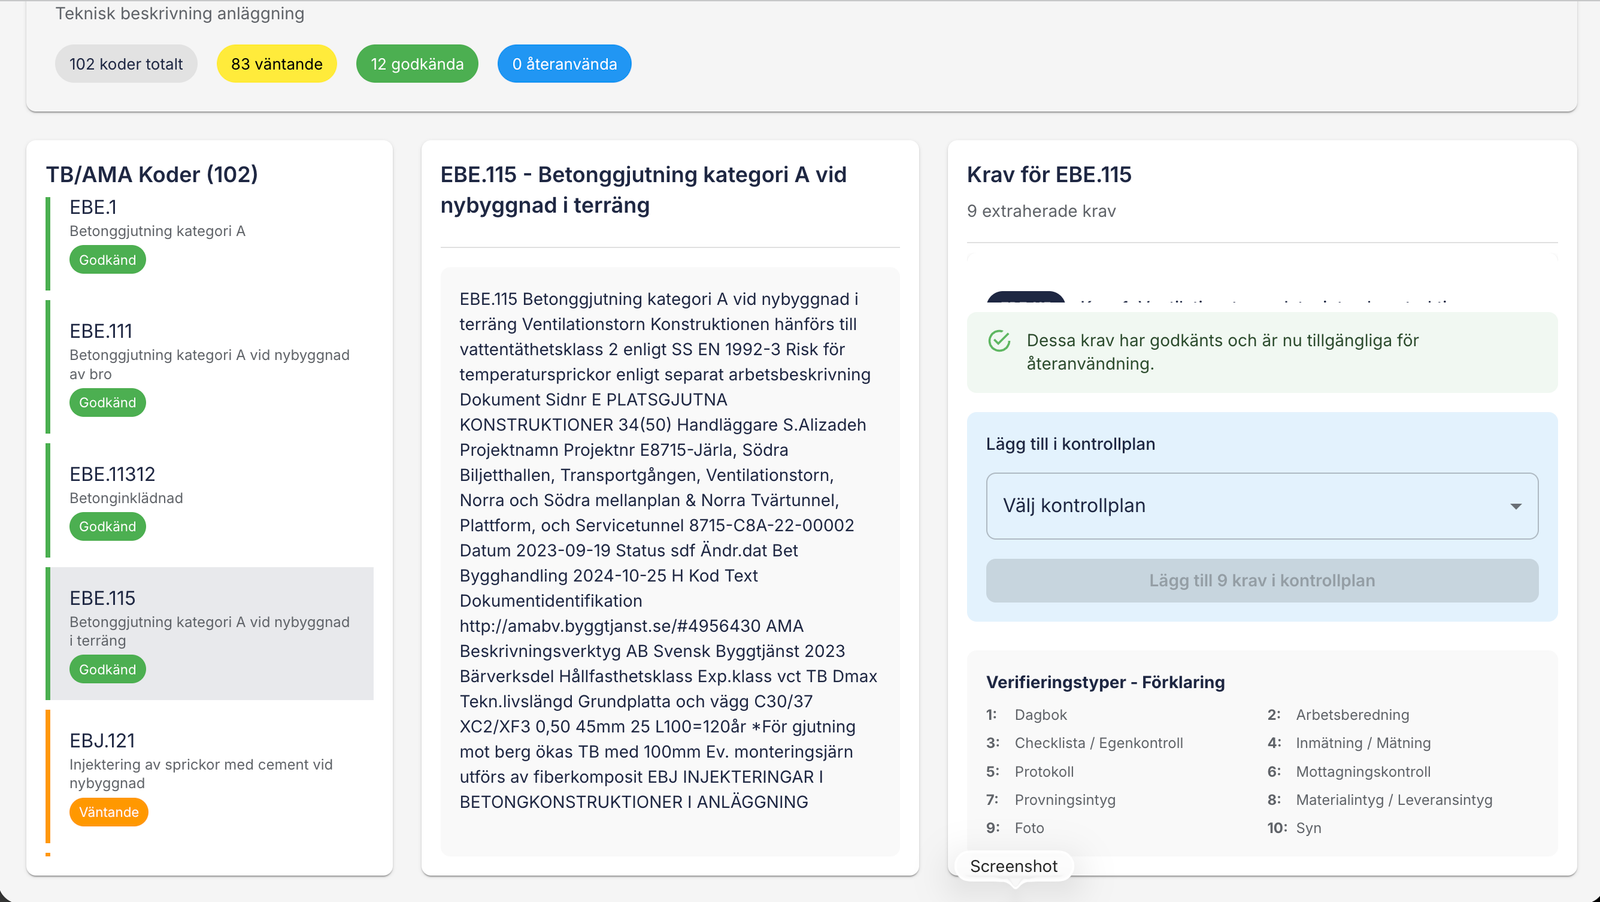This screenshot has height=902, width=1600.
Task: Click the EBE.115 Betonggjutning detail heading
Action: coord(644,190)
